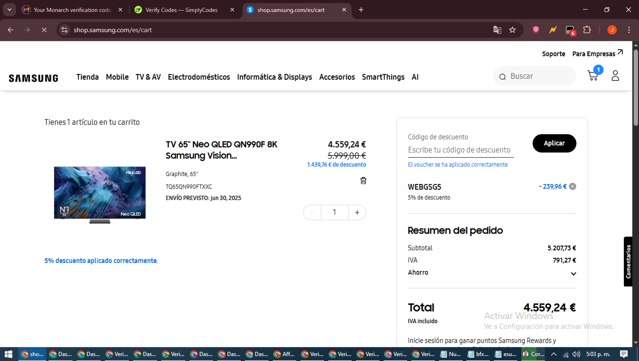Click the search magnifier icon

[x=502, y=77]
